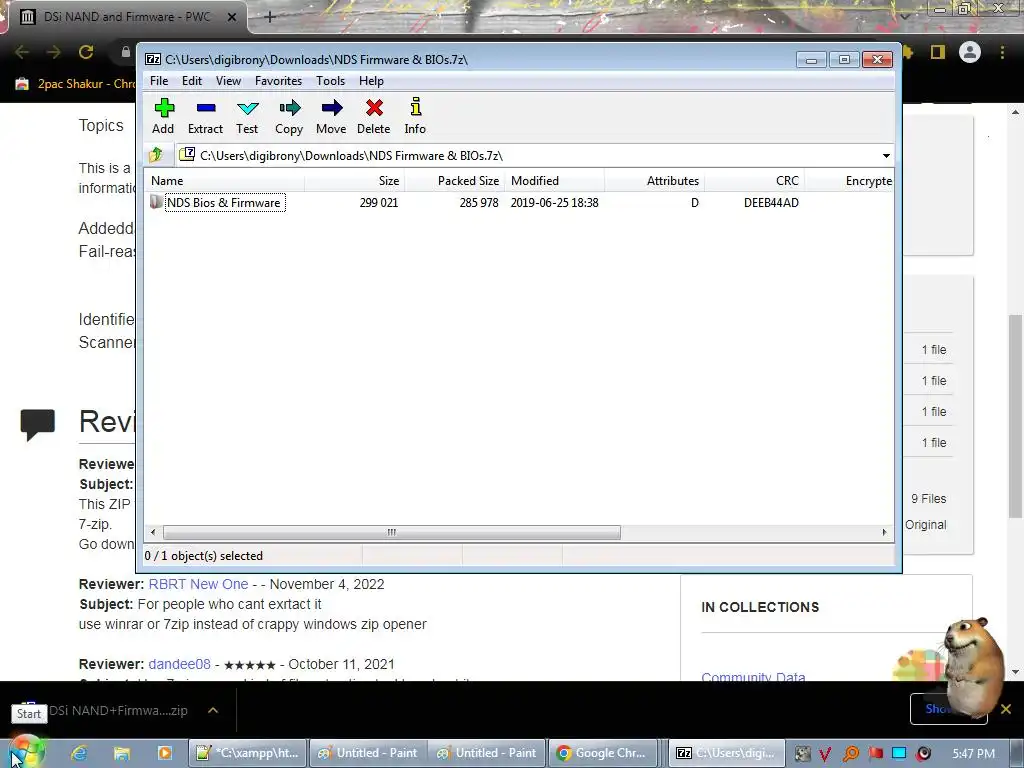Viewport: 1024px width, 768px height.
Task: Open Chrome profile avatar
Action: (970, 52)
